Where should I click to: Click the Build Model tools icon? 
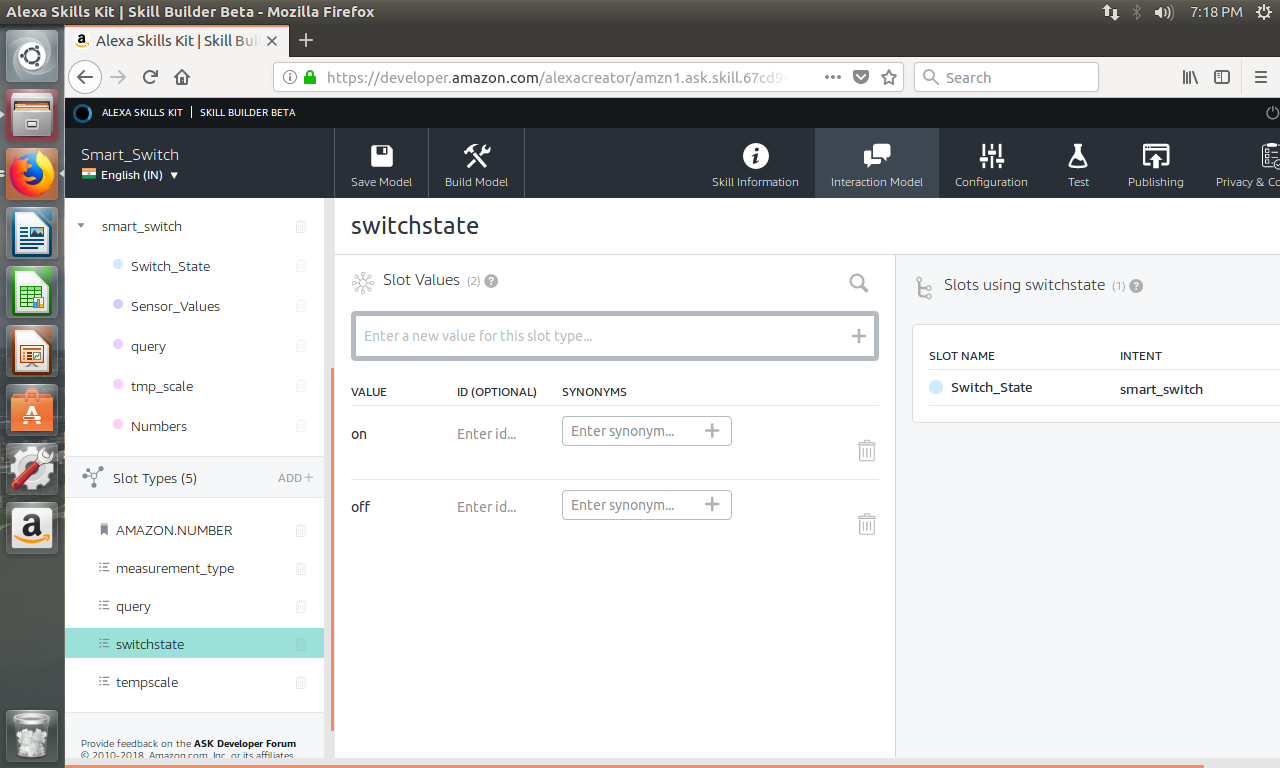(476, 156)
